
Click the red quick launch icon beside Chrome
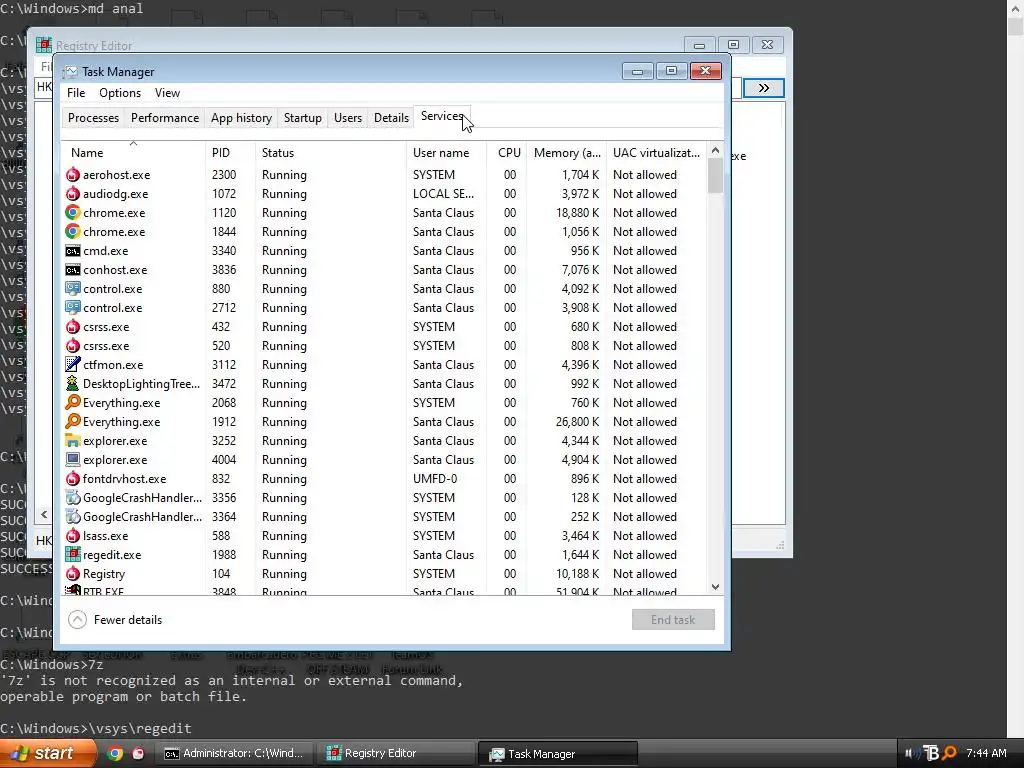pyautogui.click(x=138, y=754)
